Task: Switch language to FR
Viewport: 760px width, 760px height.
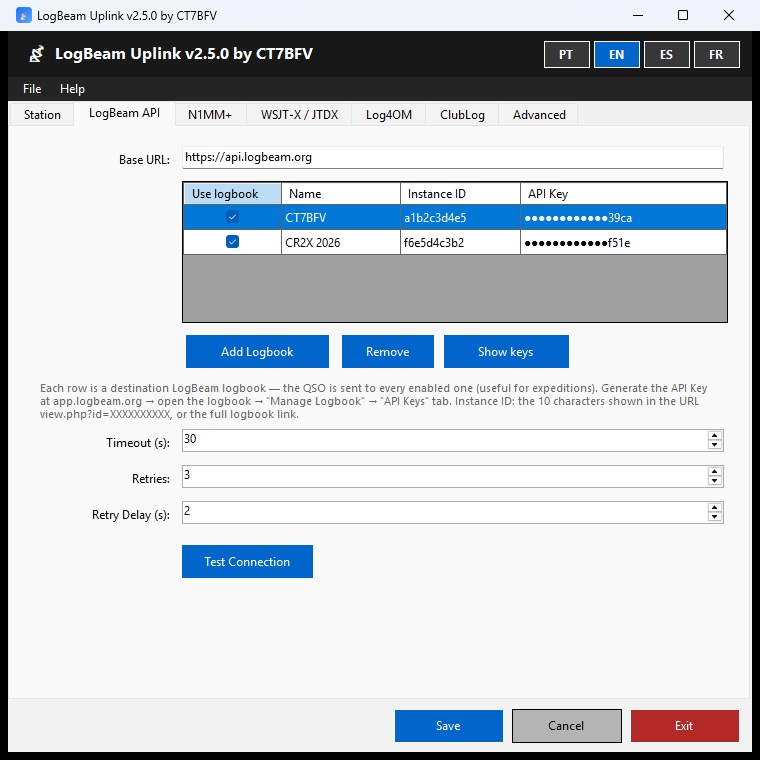Action: tap(716, 55)
